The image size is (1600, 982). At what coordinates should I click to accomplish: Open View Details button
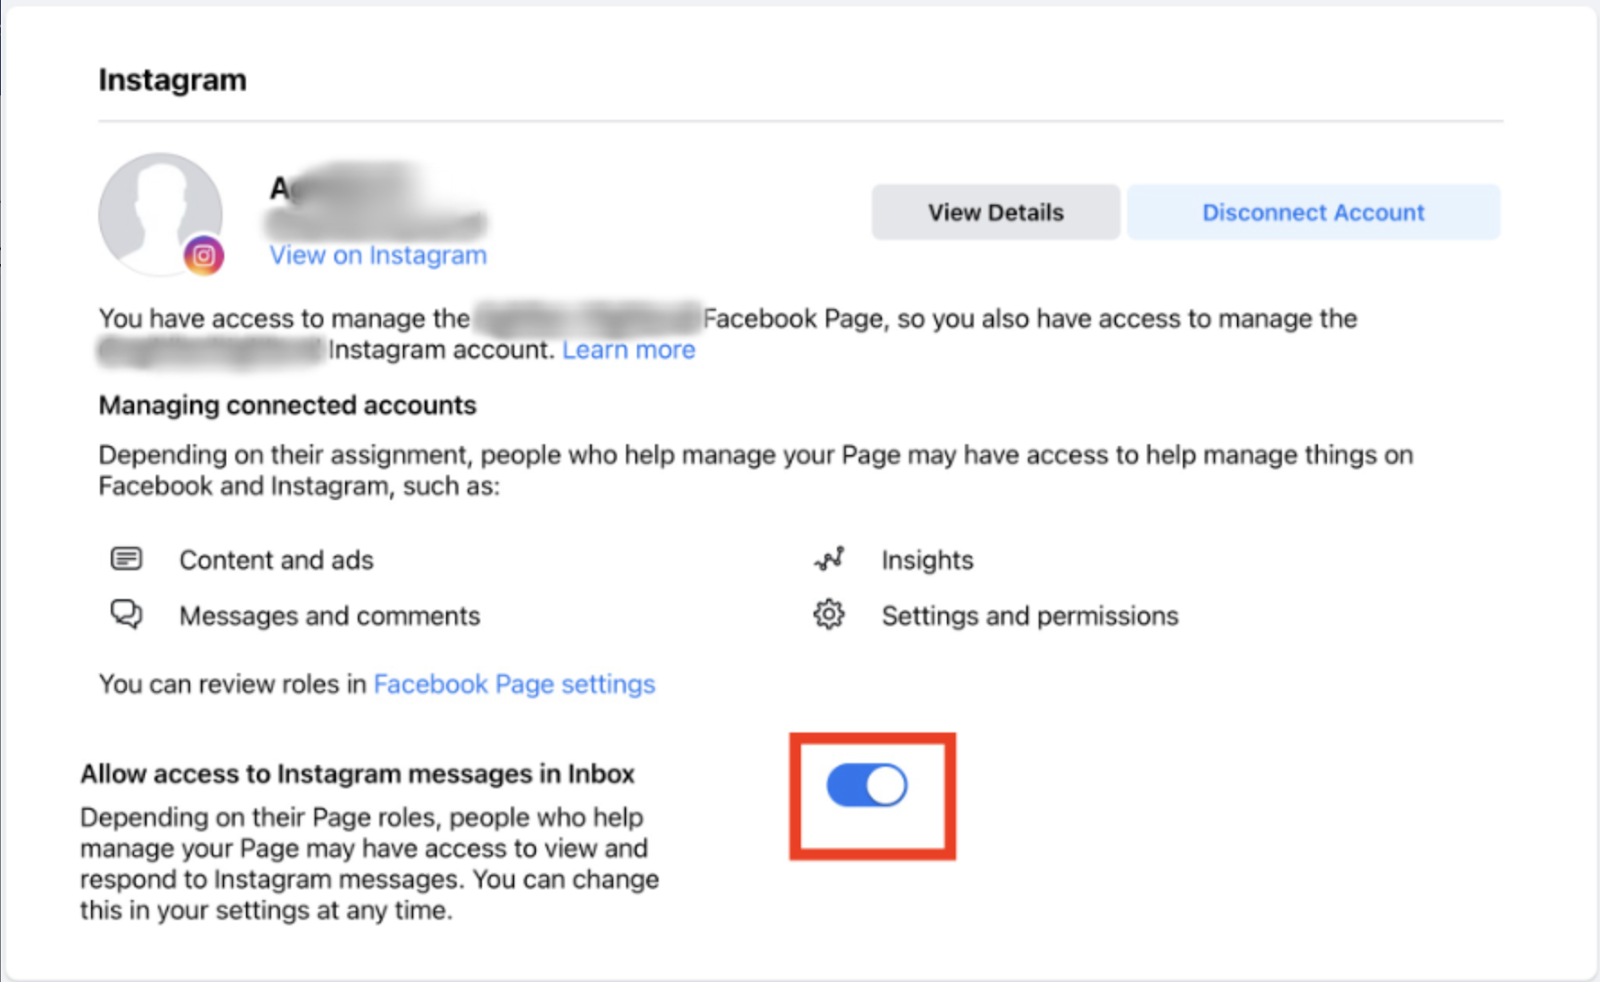[996, 212]
